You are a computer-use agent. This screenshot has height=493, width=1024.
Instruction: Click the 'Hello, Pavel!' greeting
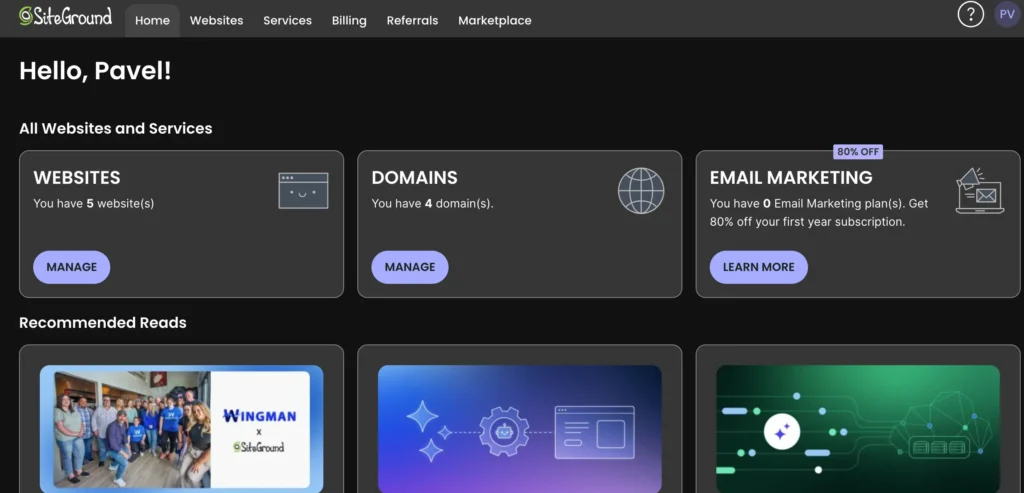[95, 71]
